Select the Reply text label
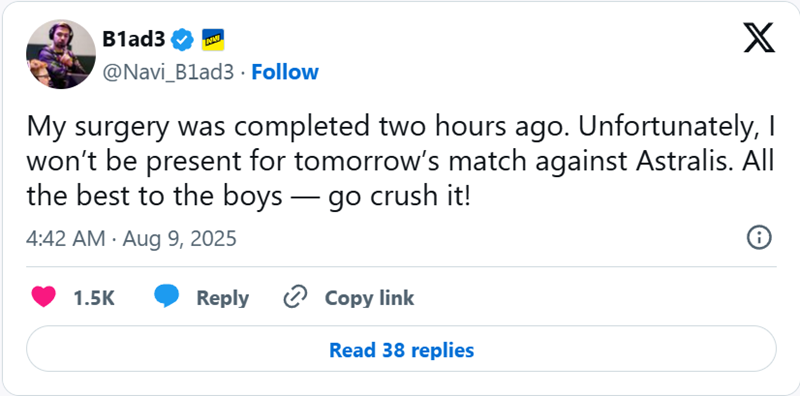Screen dimensions: 800x396 [x=222, y=299]
